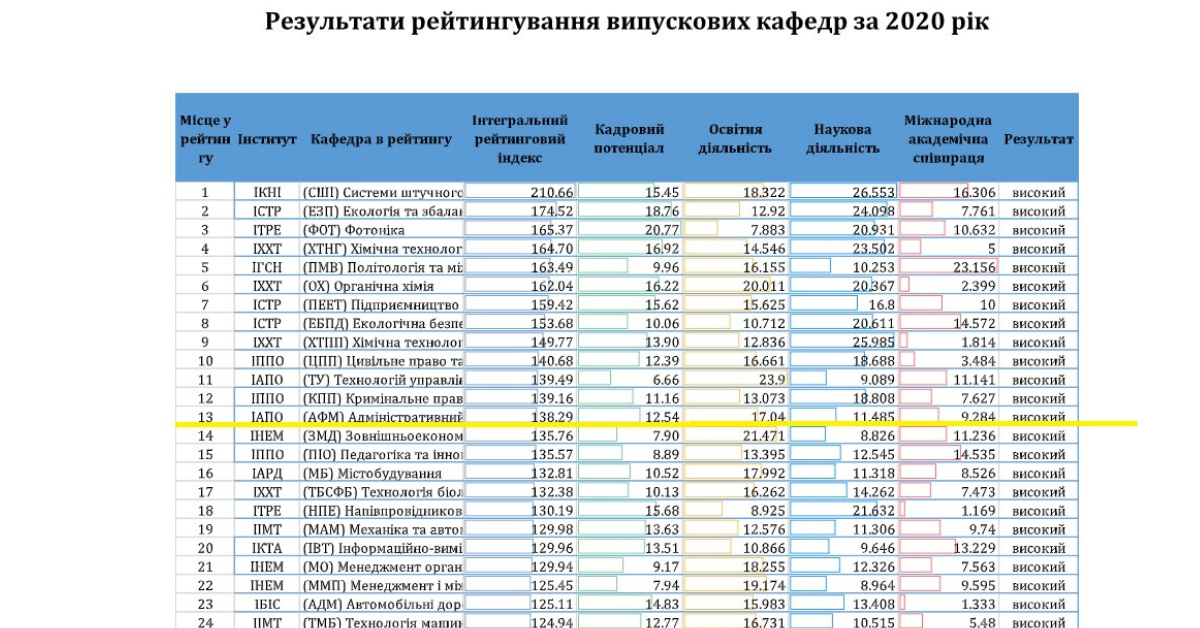
Task: Click the 'ІКТА' institute cell
Action: coord(267,547)
